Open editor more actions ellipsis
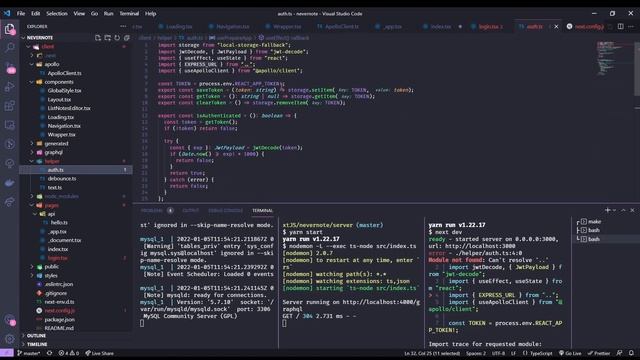 coord(631,26)
